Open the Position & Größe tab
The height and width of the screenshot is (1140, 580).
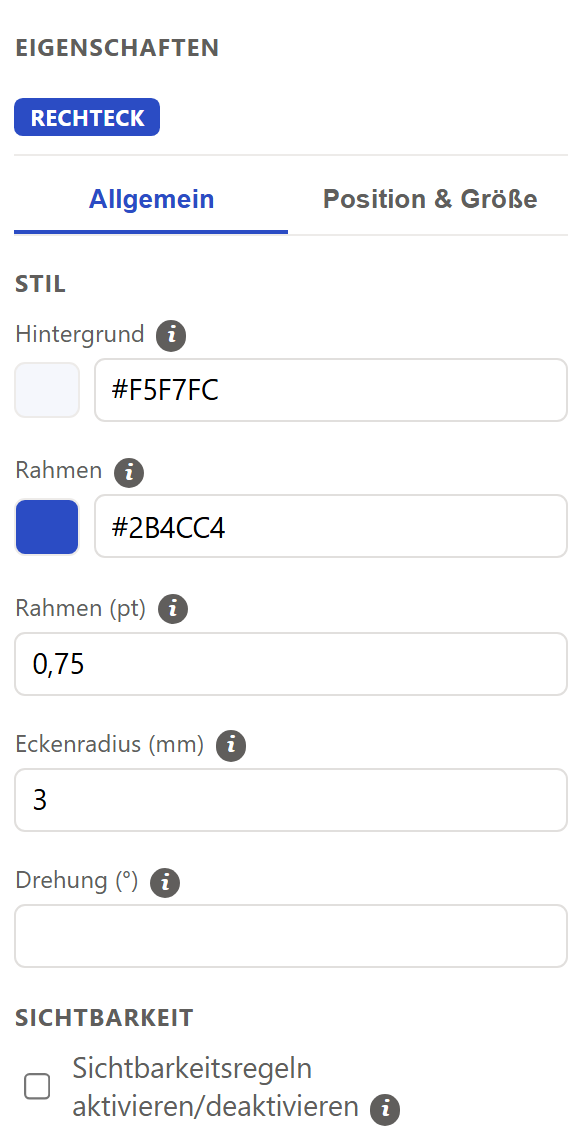[x=430, y=199]
